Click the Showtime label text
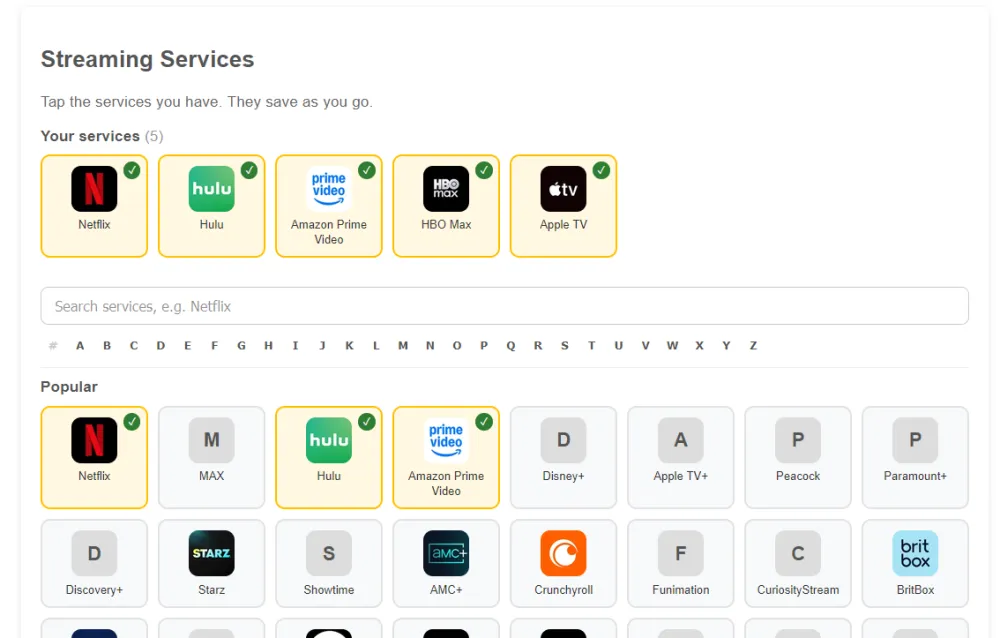The height and width of the screenshot is (638, 1000). point(329,590)
